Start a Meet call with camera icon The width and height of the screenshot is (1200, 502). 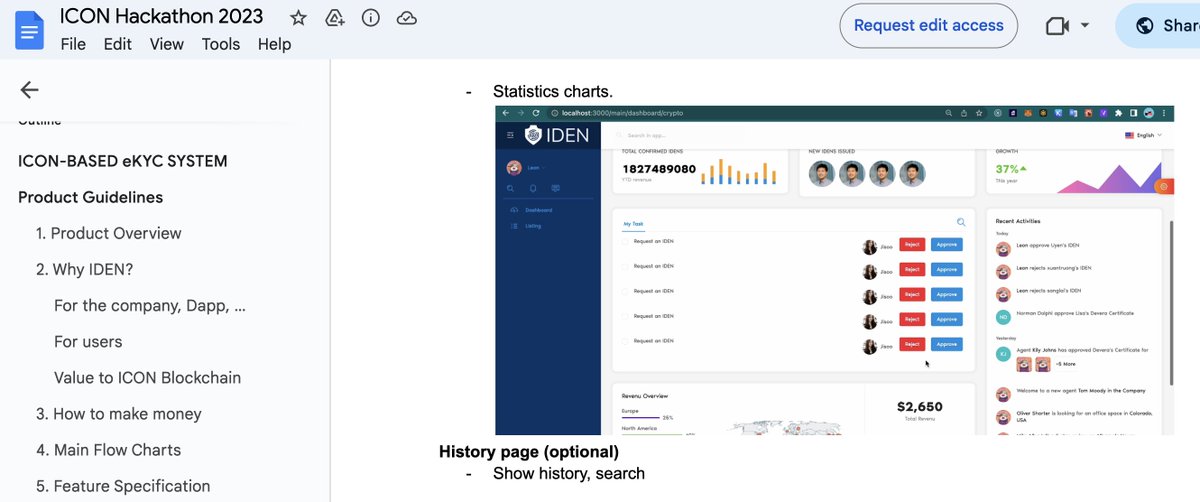tap(1058, 26)
